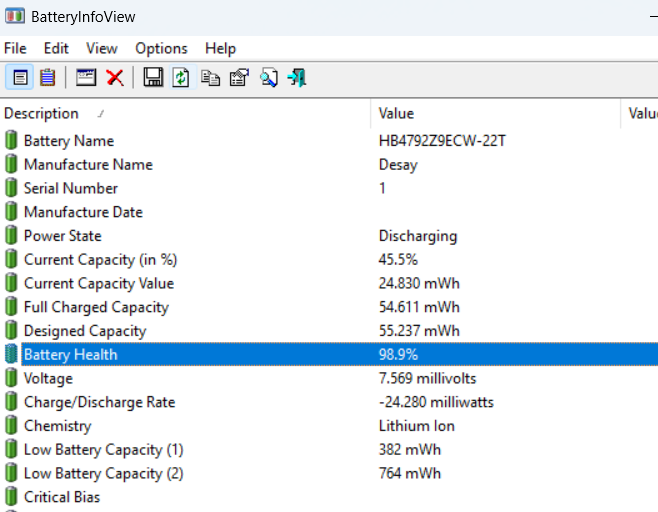Screen dimensions: 658x512
Task: Click the Discharging value
Action: coord(418,236)
